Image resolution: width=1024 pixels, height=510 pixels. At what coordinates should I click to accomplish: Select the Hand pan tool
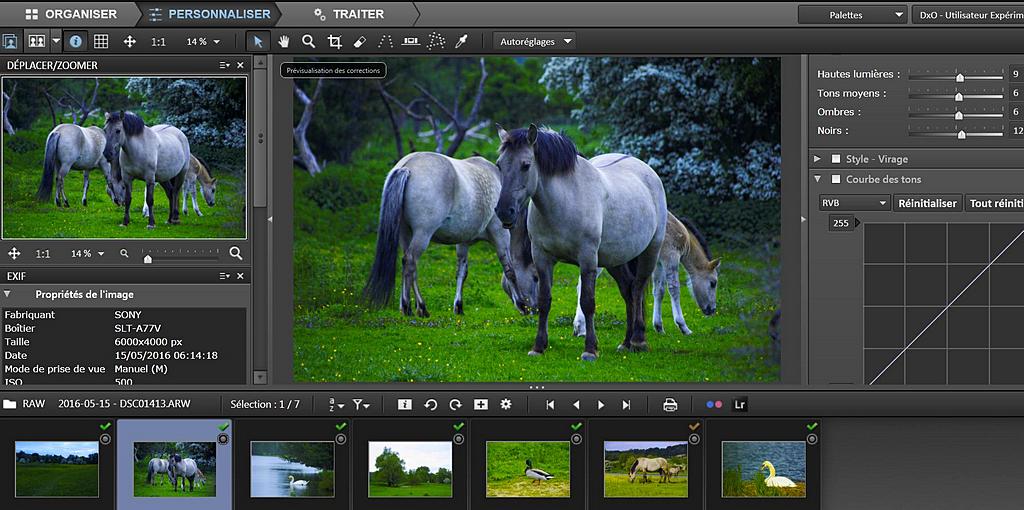click(283, 42)
